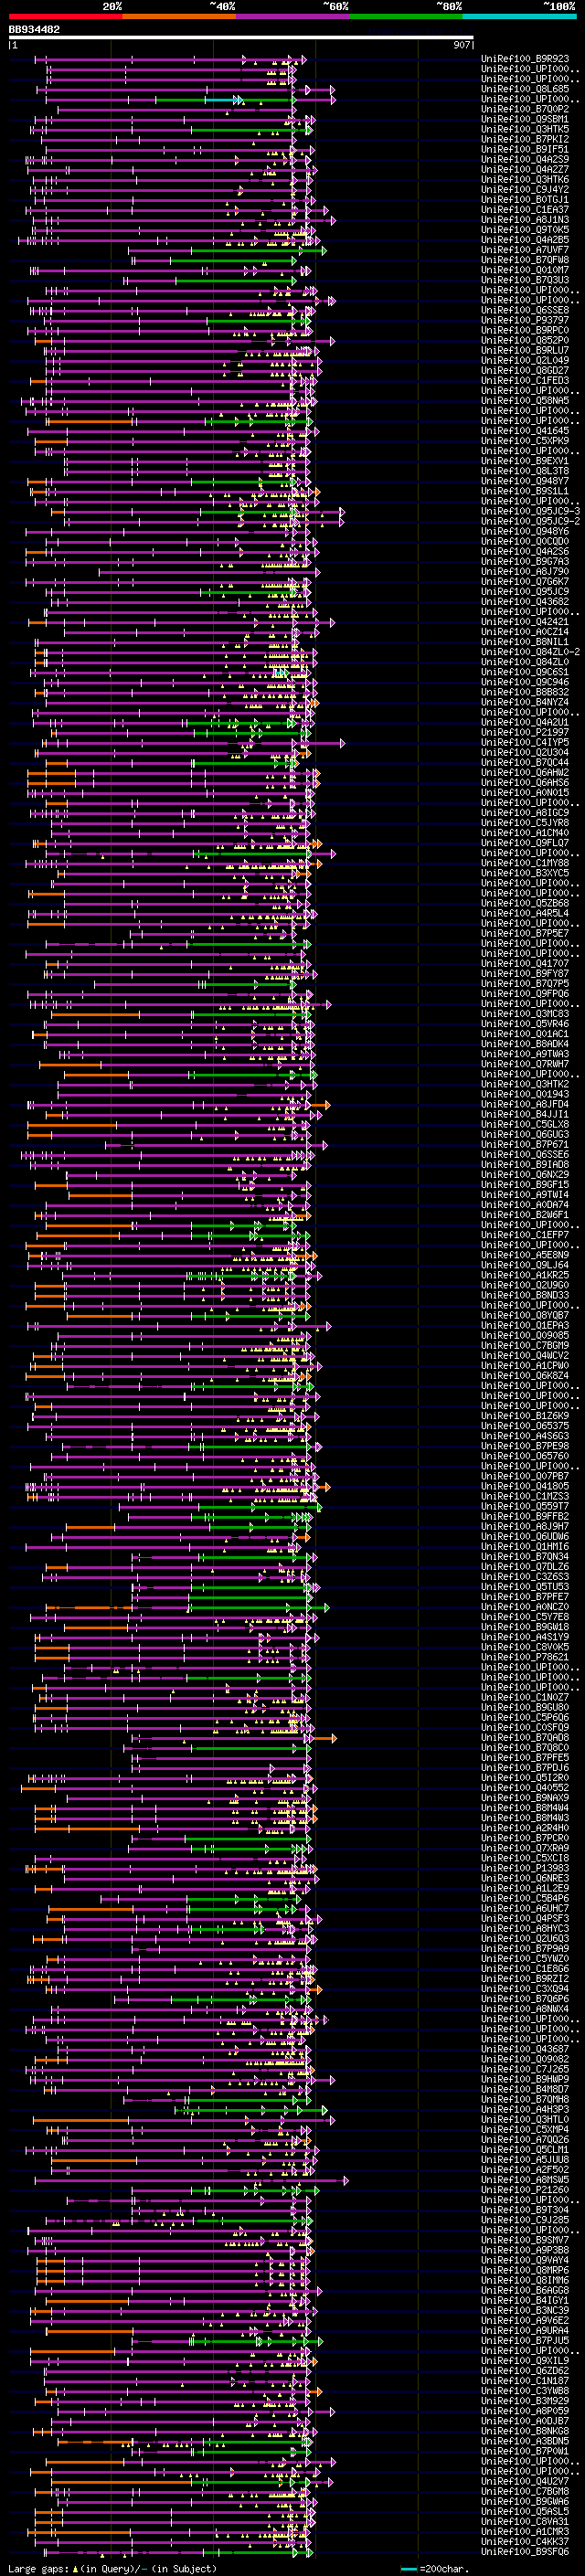Screen dimensions: 585x2576
Task: Select the UniRef100_Q3MC83 row label
Action: point(525,1014)
